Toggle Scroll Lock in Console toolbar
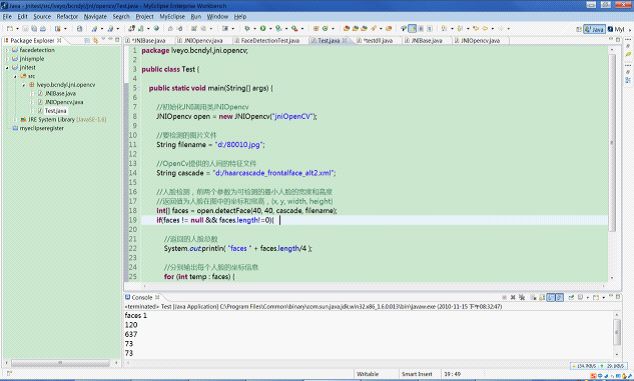 pyautogui.click(x=542, y=297)
